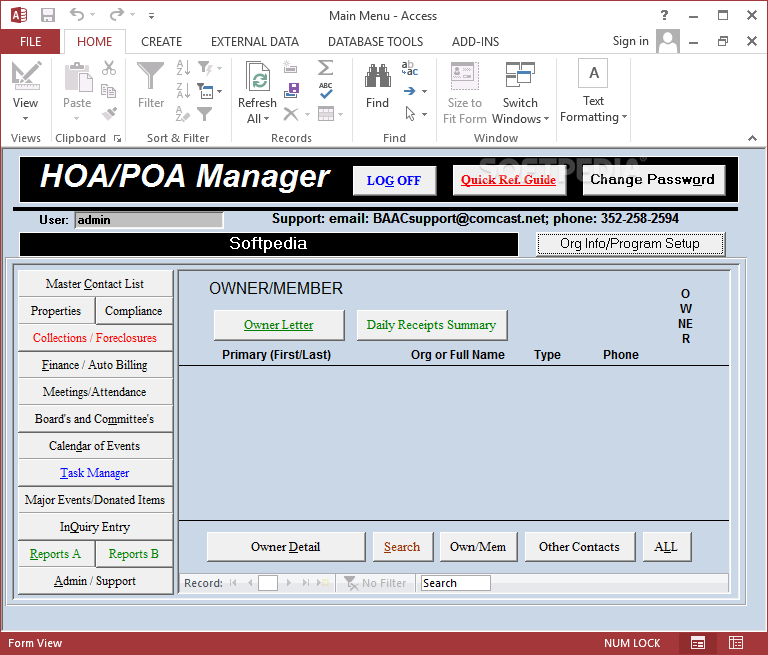
Task: Click the Undo arrow icon
Action: 77,14
